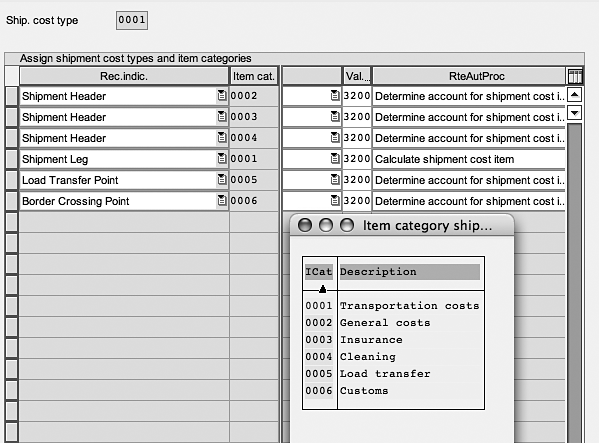Click the sort arrow under ICat column
Viewport: 599px width, 443px height.
pyautogui.click(x=322, y=289)
